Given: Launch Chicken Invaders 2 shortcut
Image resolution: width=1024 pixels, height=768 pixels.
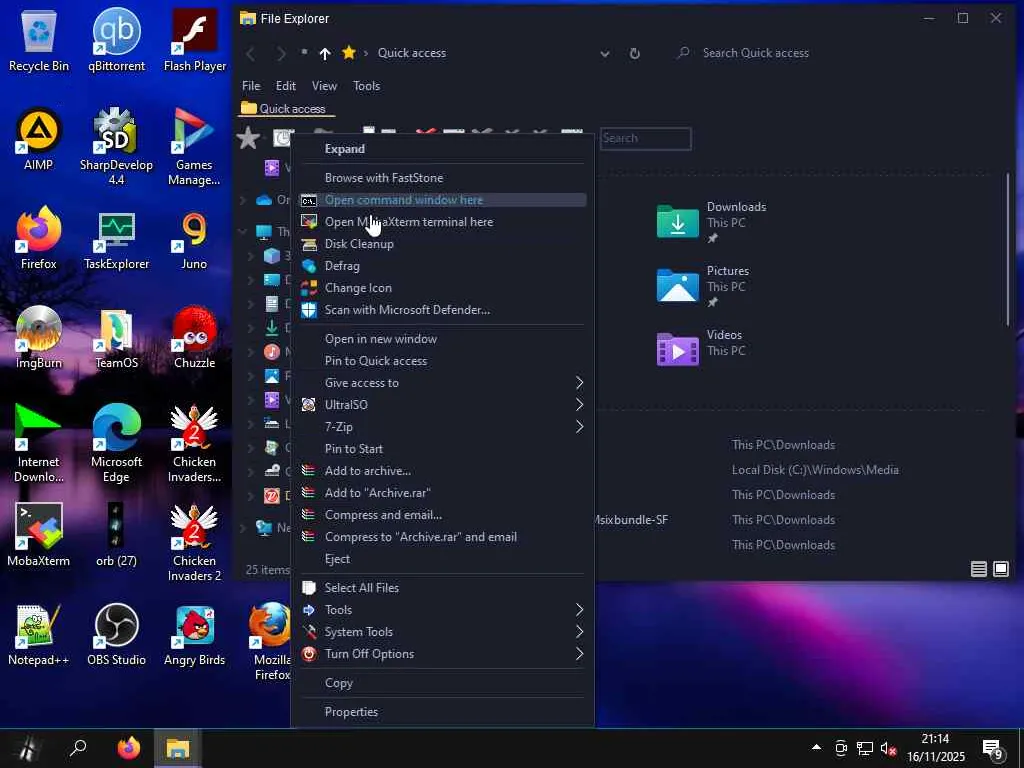Looking at the screenshot, I should (194, 543).
